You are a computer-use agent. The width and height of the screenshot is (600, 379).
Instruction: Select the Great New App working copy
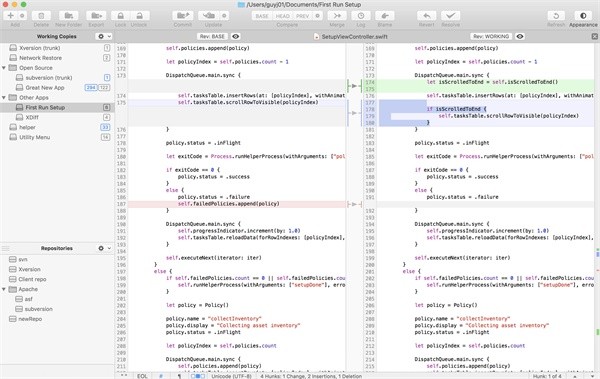(57, 88)
